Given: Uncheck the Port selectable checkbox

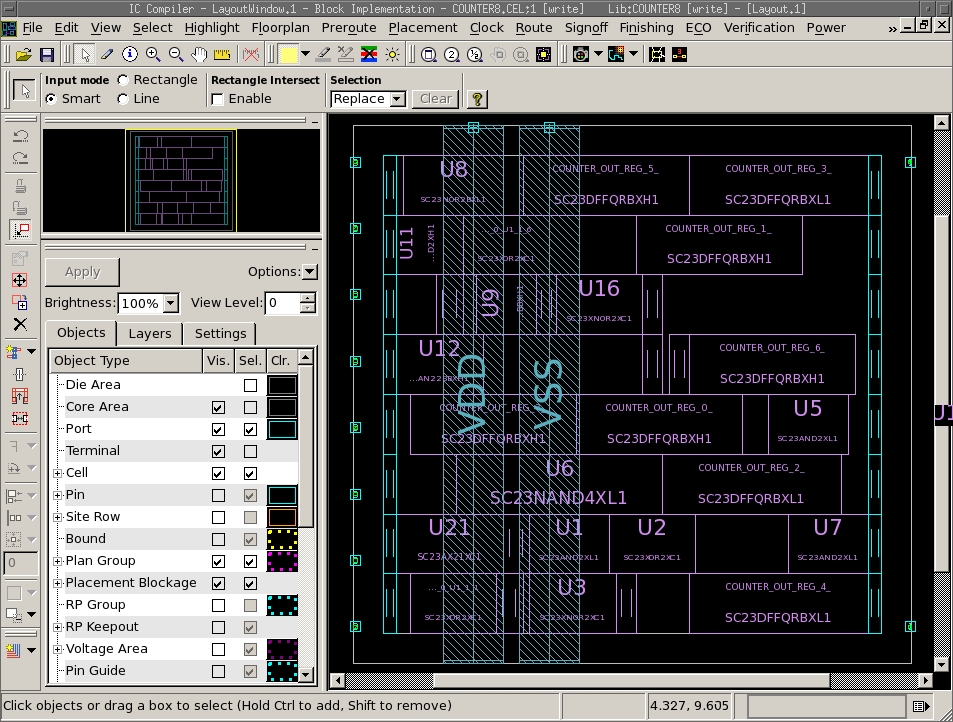Looking at the screenshot, I should (x=250, y=429).
